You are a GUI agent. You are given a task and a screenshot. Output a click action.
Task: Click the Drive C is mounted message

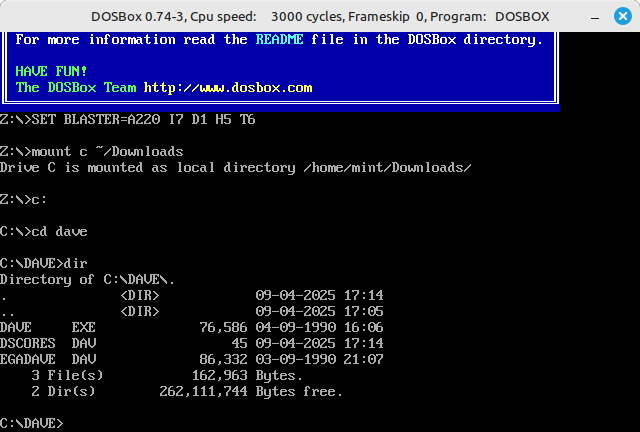tap(235, 168)
